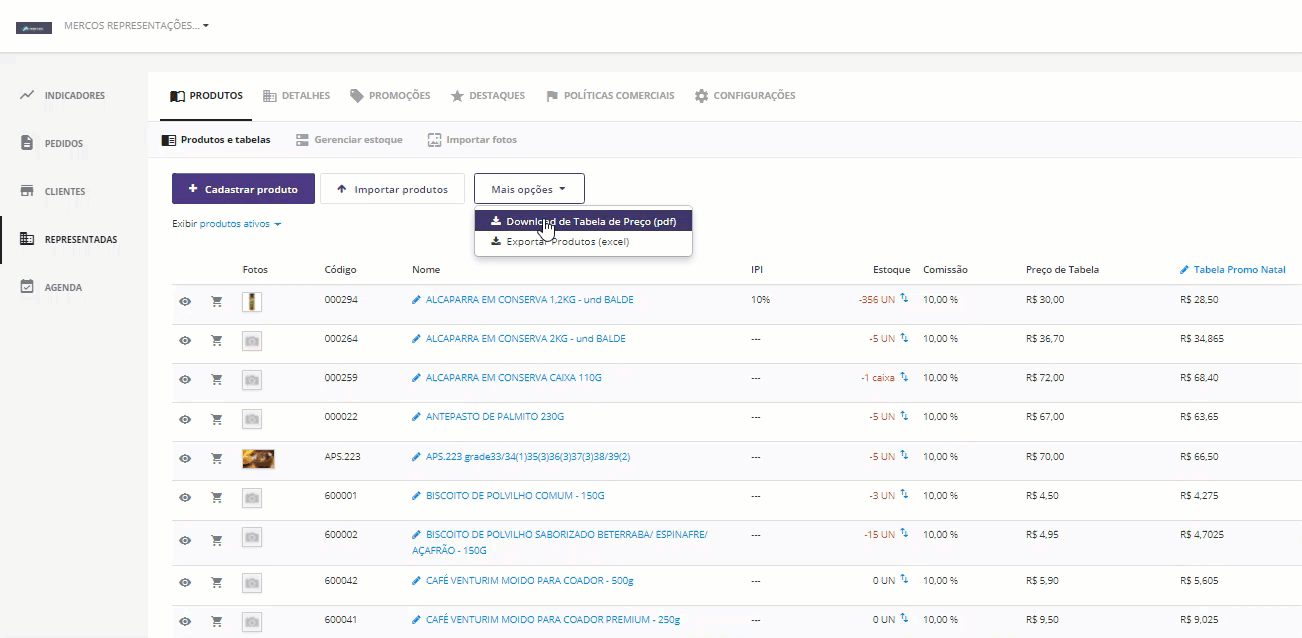Click eye icon for BISCOITO DE POLVILHO COMUM

[x=185, y=497]
